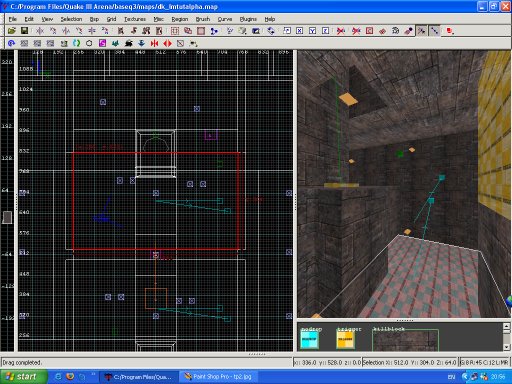The height and width of the screenshot is (384, 512).
Task: Open the Curve menu
Action: [225, 19]
